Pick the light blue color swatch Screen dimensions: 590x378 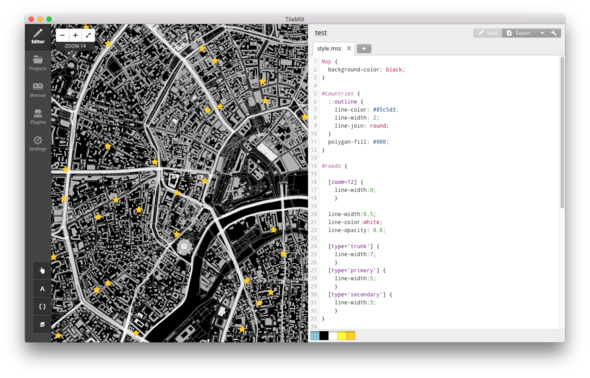click(x=315, y=335)
